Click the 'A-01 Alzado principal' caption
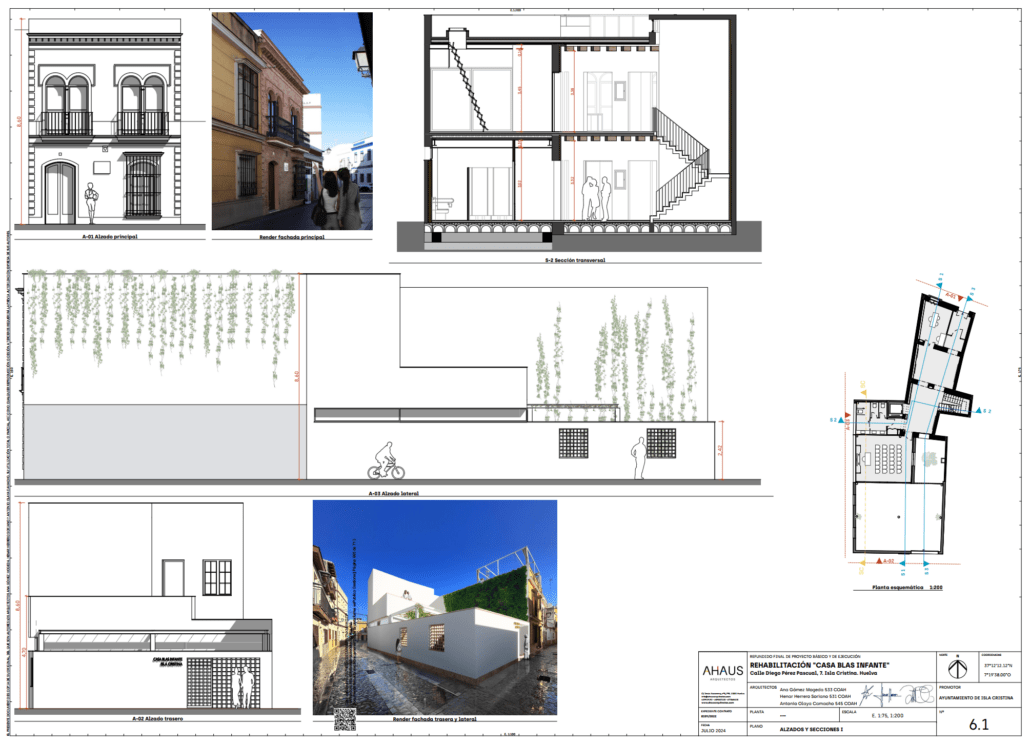The height and width of the screenshot is (744, 1030). (x=109, y=238)
